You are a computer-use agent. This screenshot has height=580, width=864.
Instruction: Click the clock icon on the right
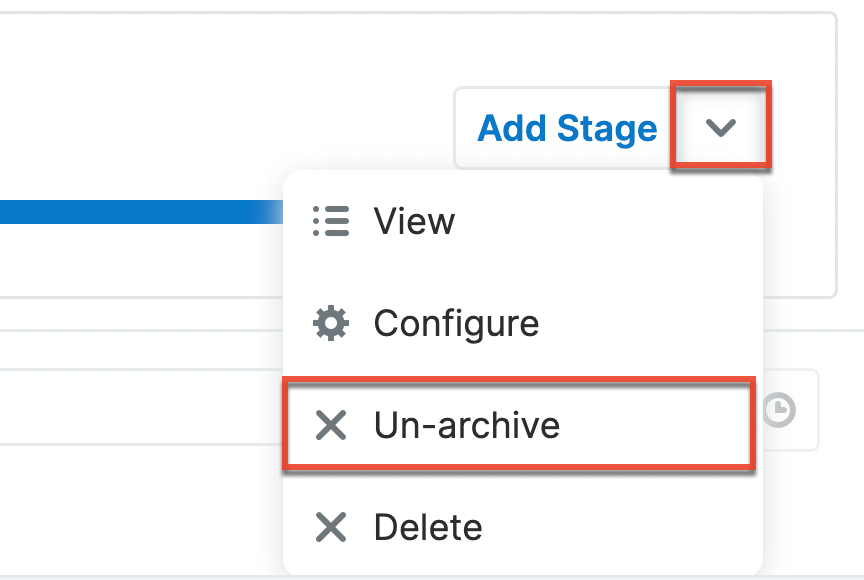(780, 410)
